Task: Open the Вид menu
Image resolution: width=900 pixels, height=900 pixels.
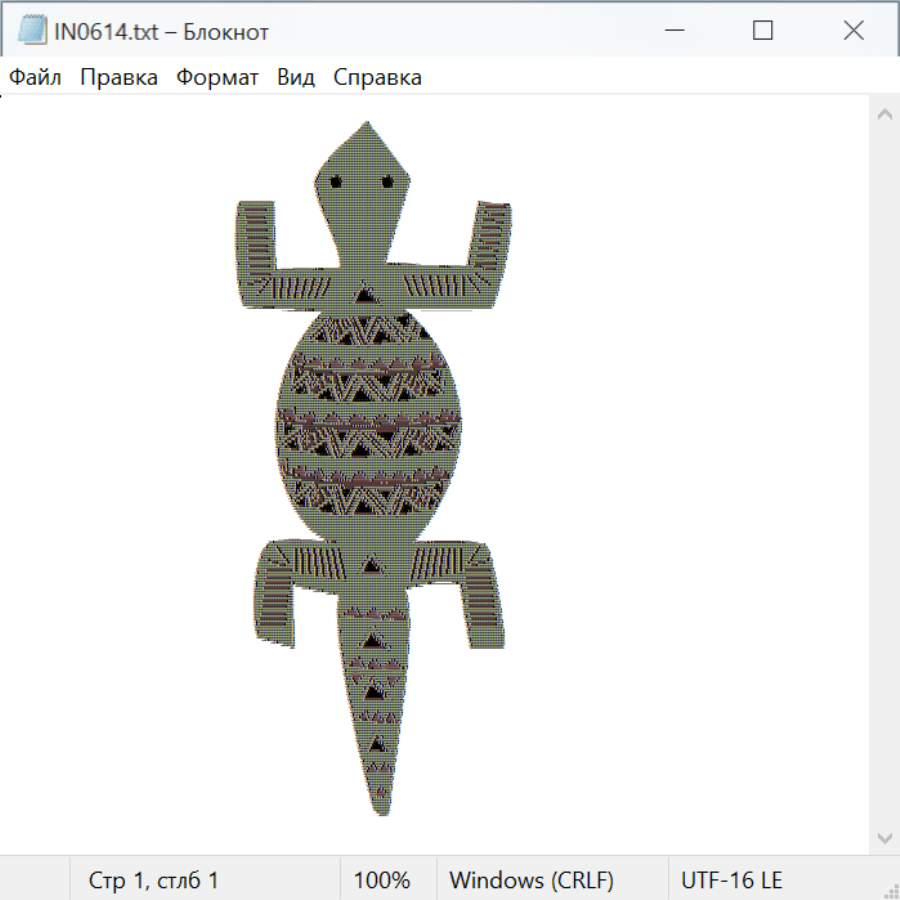Action: 296,78
